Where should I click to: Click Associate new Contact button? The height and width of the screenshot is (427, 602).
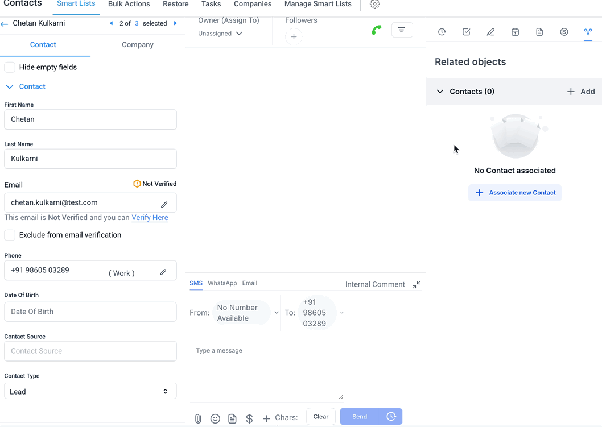(515, 192)
